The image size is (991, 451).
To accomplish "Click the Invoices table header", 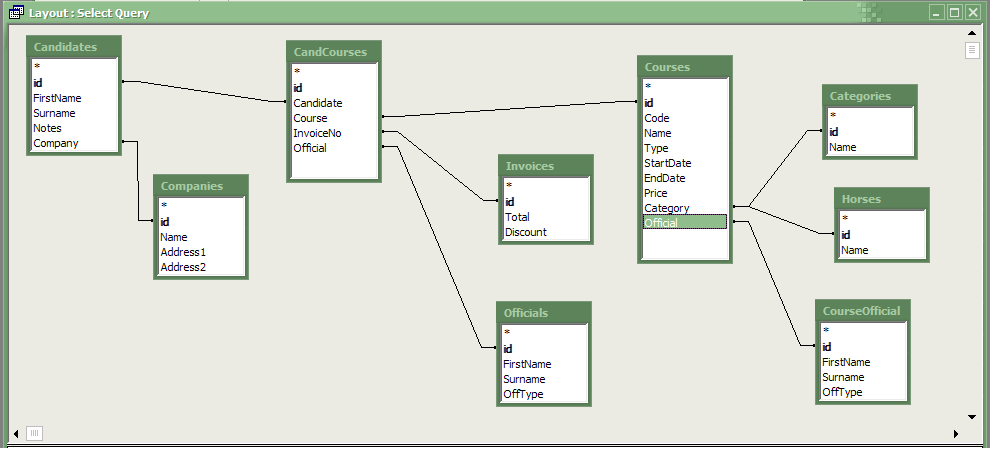I will (546, 166).
